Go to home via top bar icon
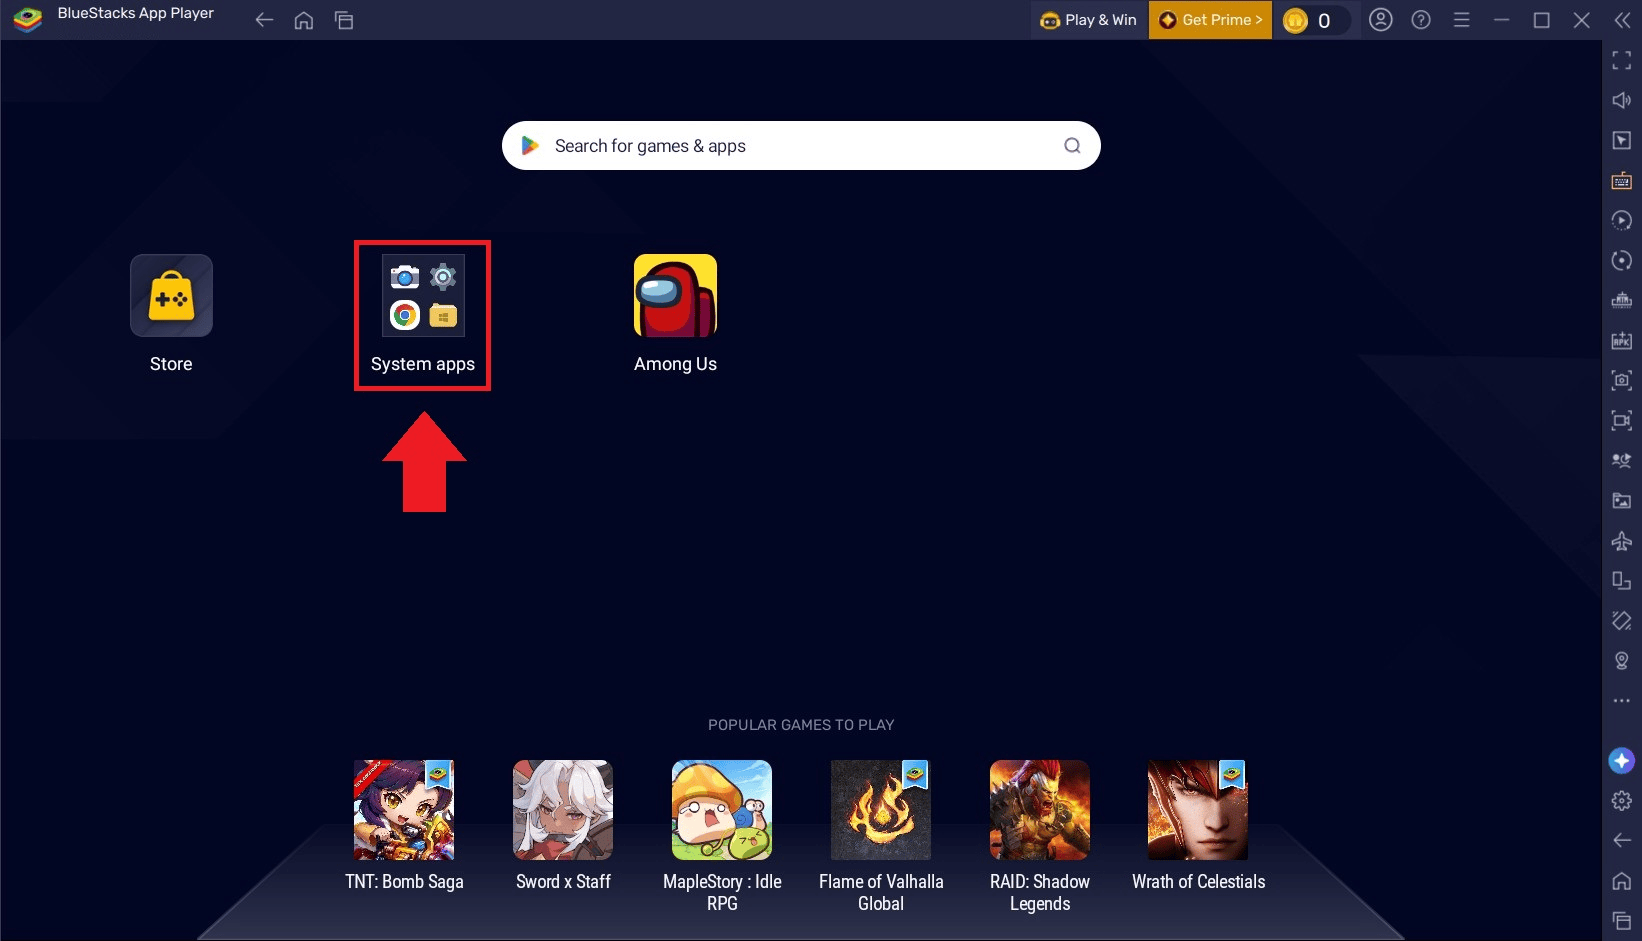The image size is (1642, 941). [304, 20]
